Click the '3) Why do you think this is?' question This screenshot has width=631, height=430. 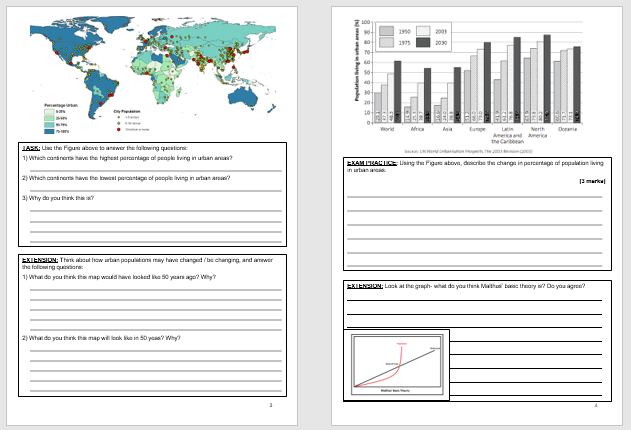click(x=58, y=198)
